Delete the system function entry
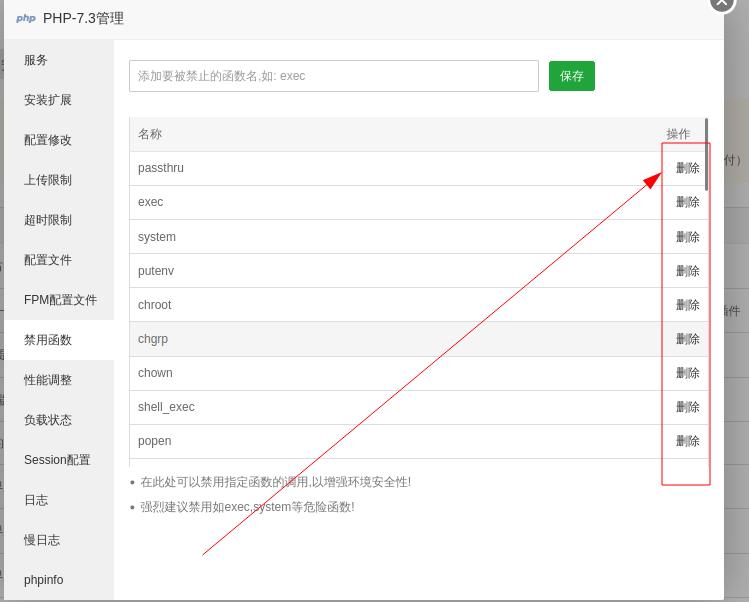Image resolution: width=749 pixels, height=602 pixels. tap(687, 237)
